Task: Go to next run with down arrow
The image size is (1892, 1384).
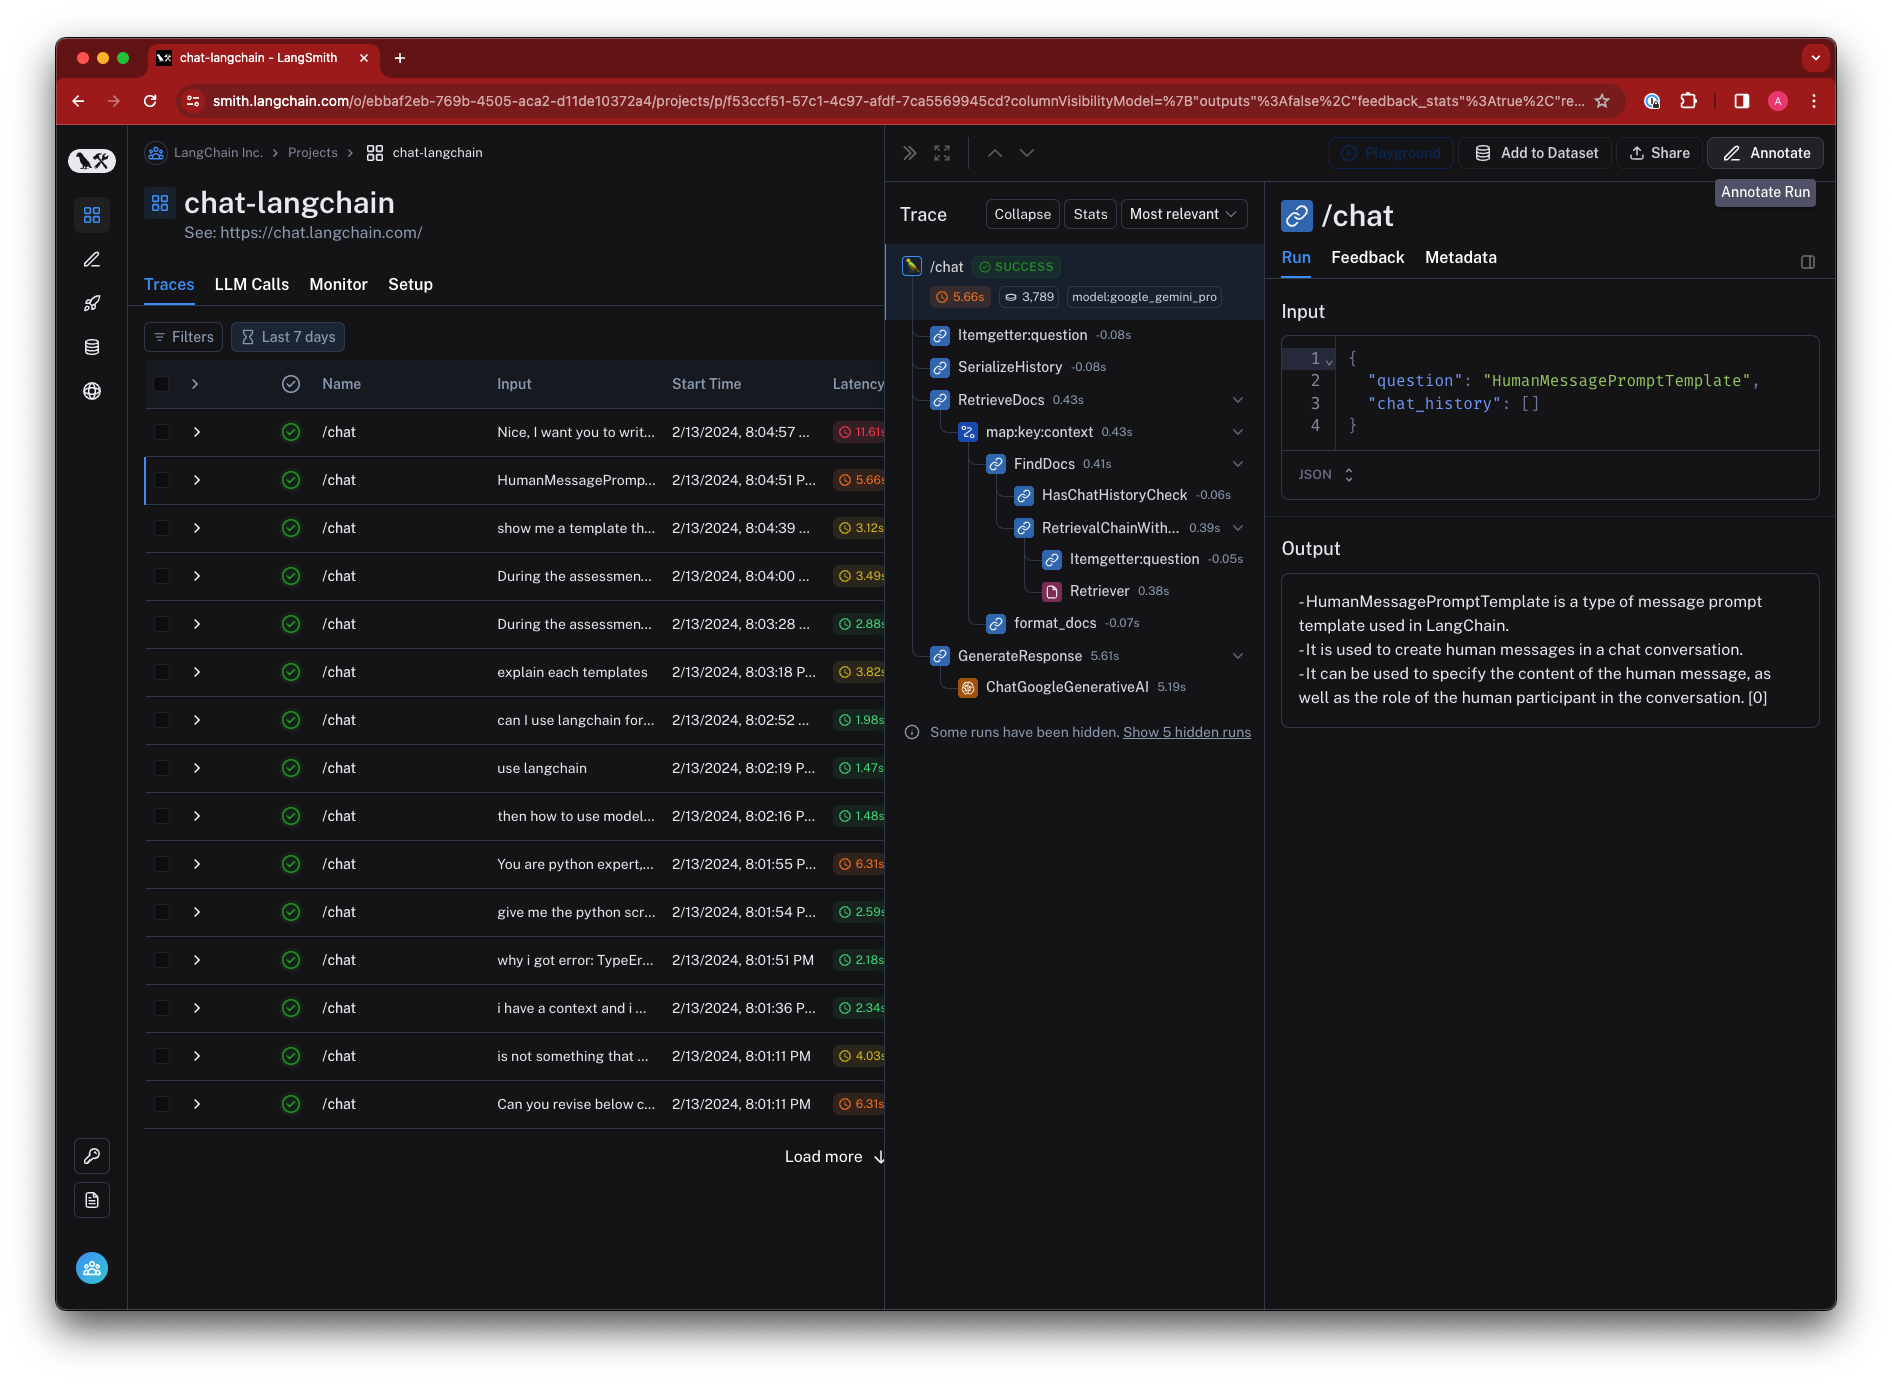Action: (1027, 153)
